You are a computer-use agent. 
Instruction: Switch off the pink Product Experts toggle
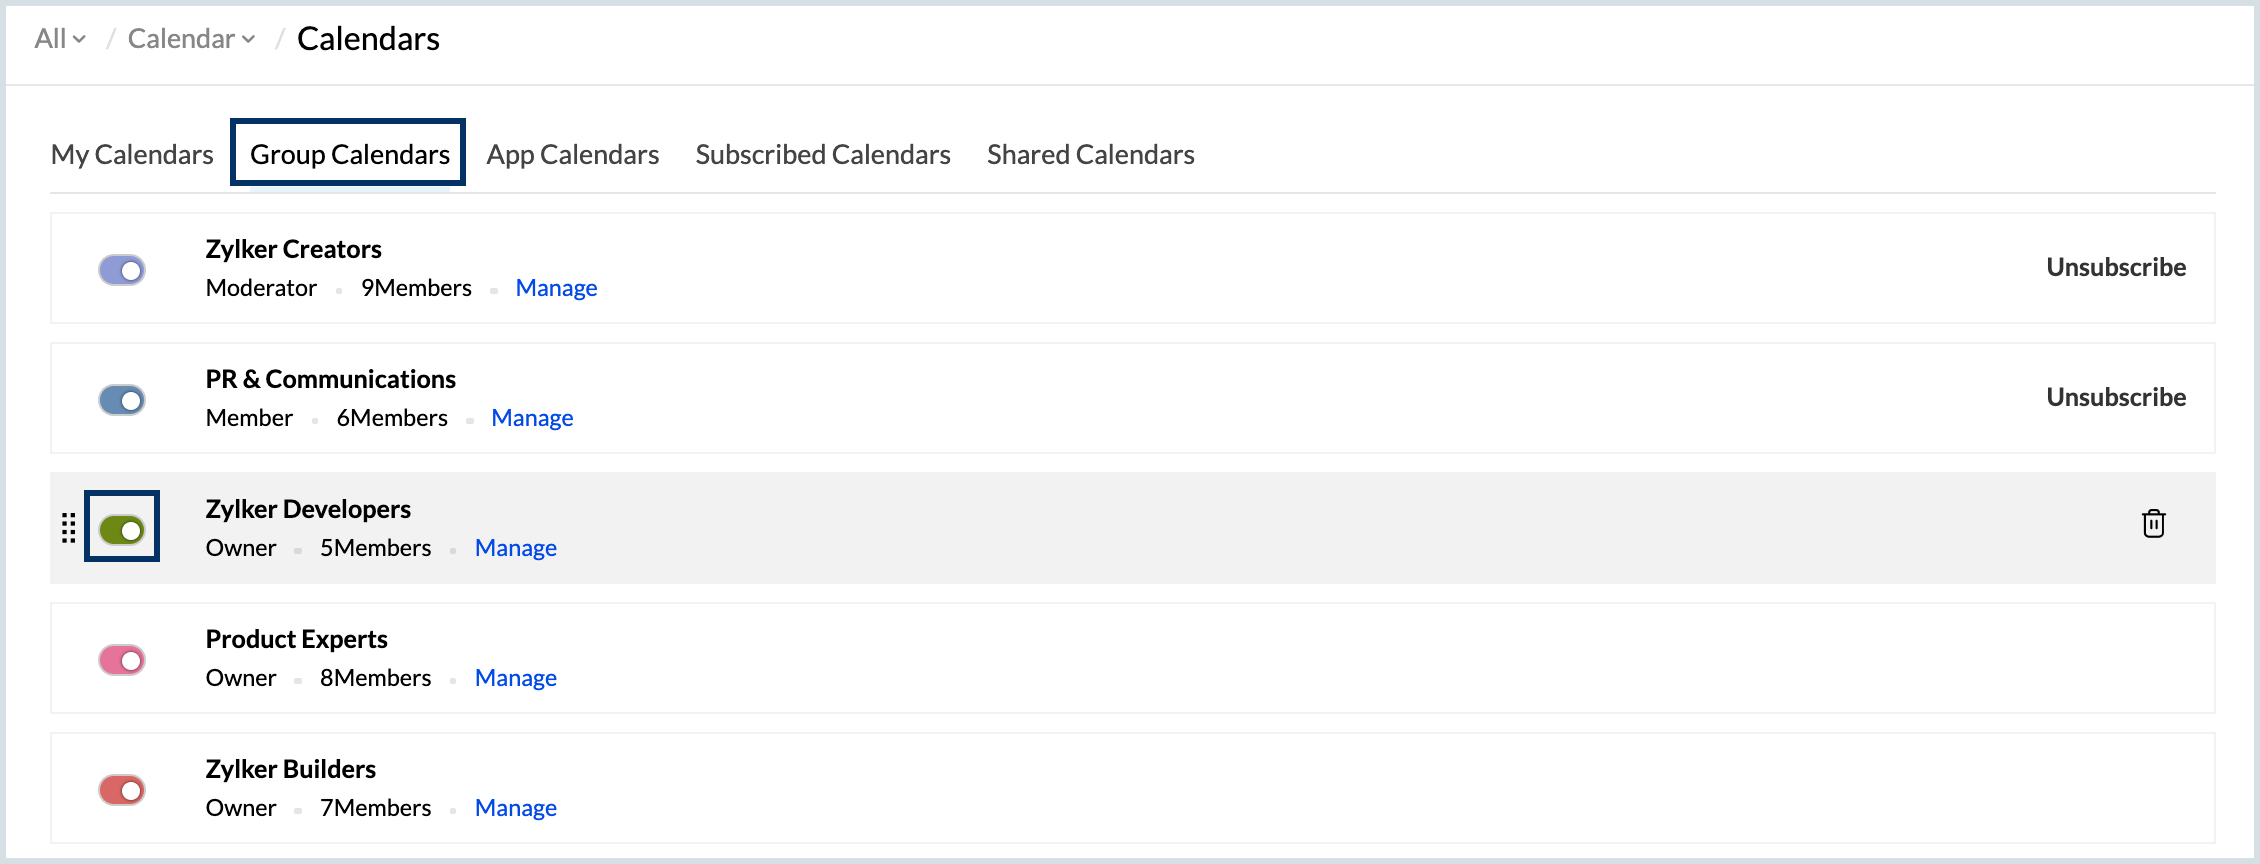[122, 660]
